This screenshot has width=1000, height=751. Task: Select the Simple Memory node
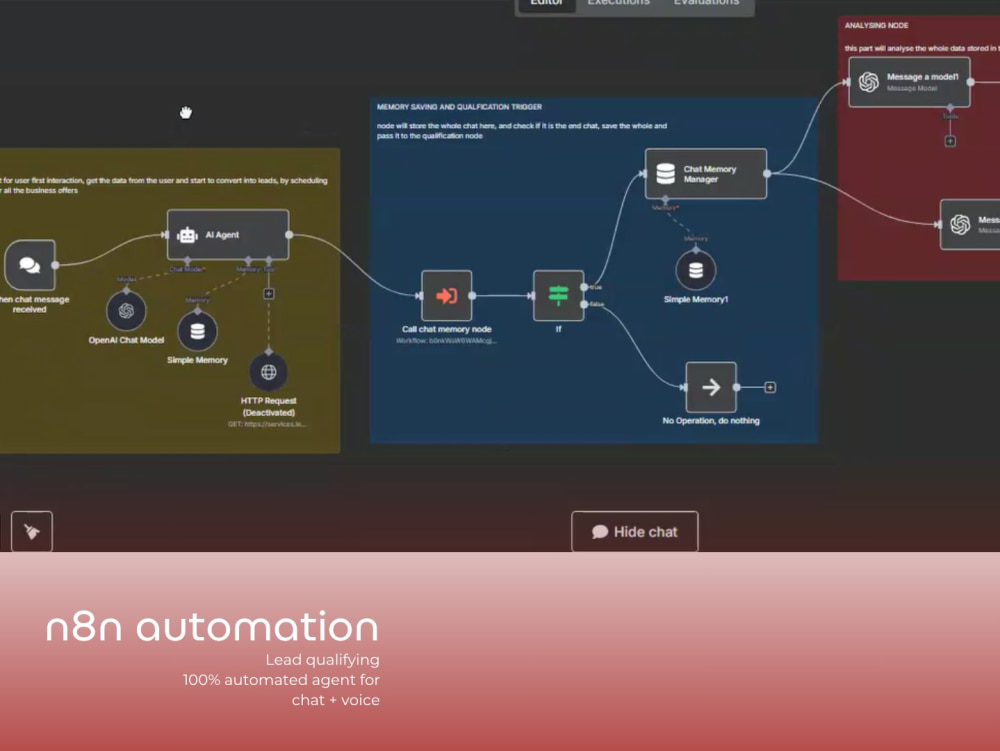point(198,332)
